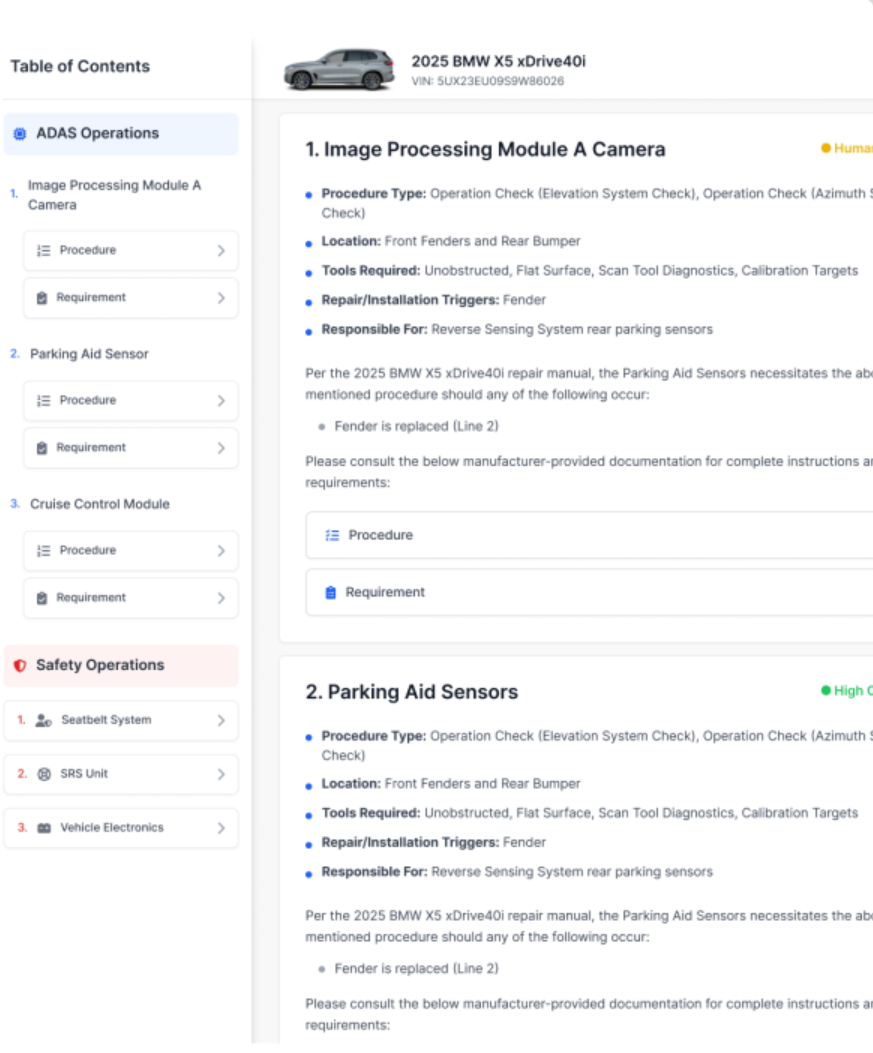Expand the Seatbelt System chevron
The image size is (873, 1053).
(221, 720)
